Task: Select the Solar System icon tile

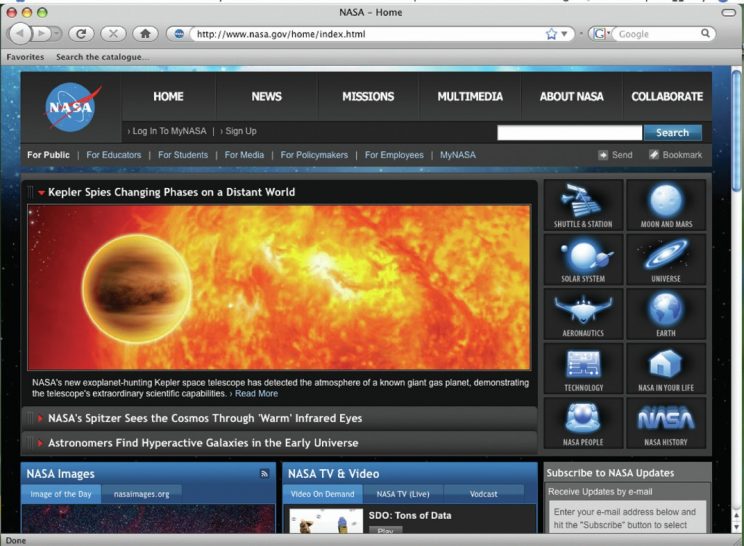Action: click(x=583, y=259)
